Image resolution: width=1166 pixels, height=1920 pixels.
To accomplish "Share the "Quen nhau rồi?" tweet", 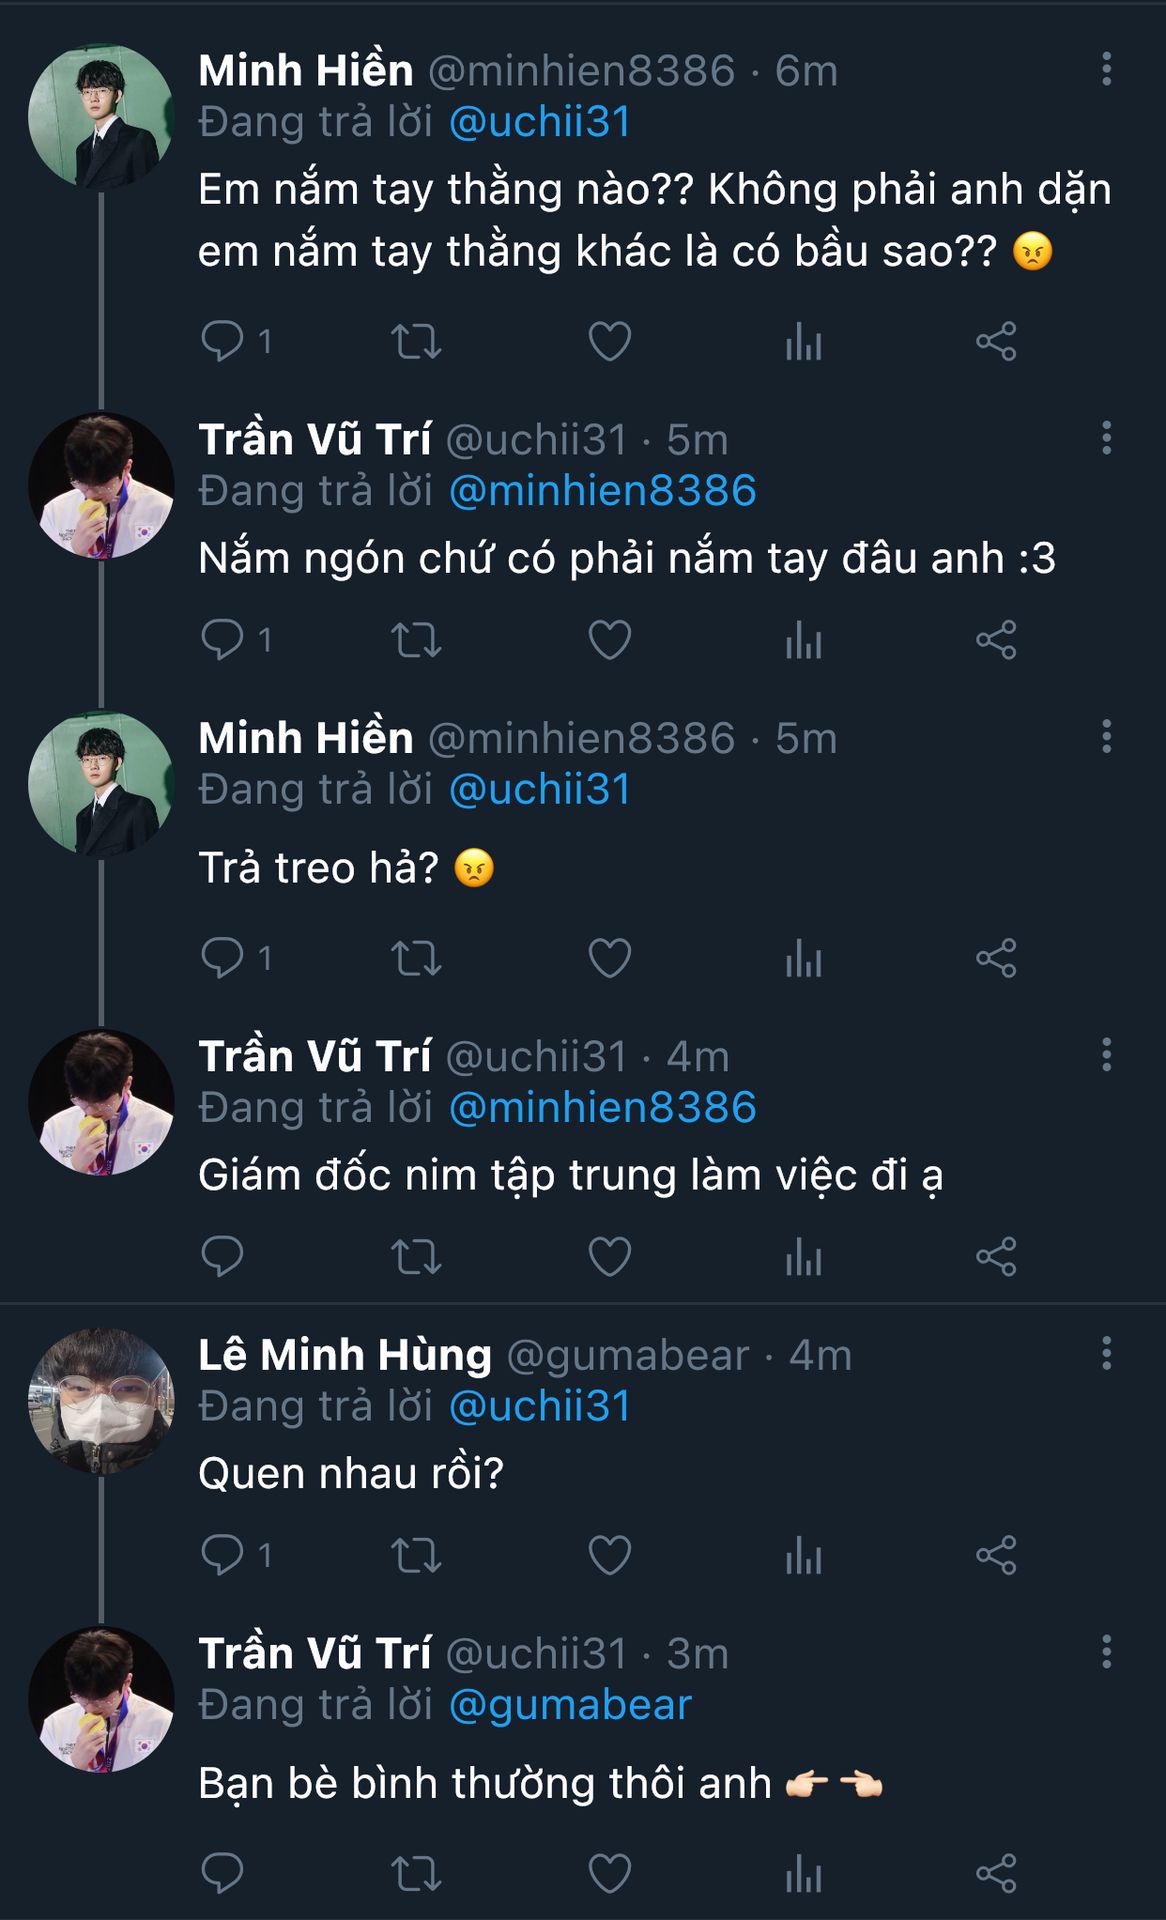I will coord(996,1555).
